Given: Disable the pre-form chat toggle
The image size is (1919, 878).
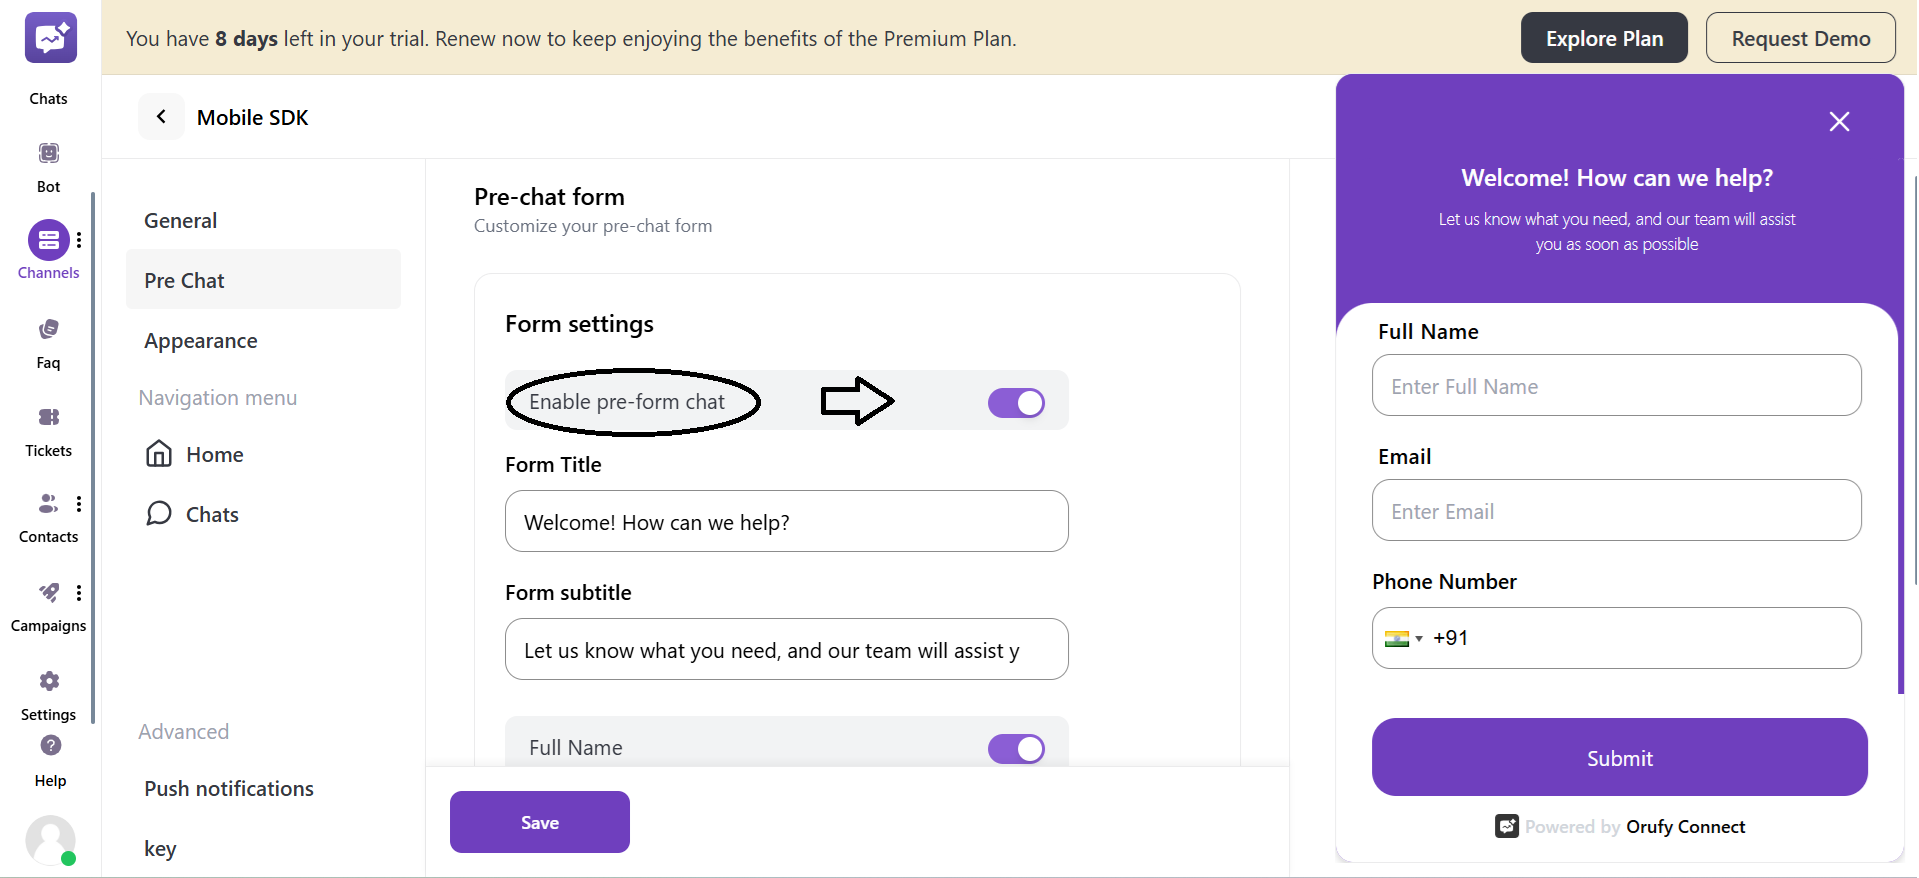Looking at the screenshot, I should pyautogui.click(x=1015, y=402).
